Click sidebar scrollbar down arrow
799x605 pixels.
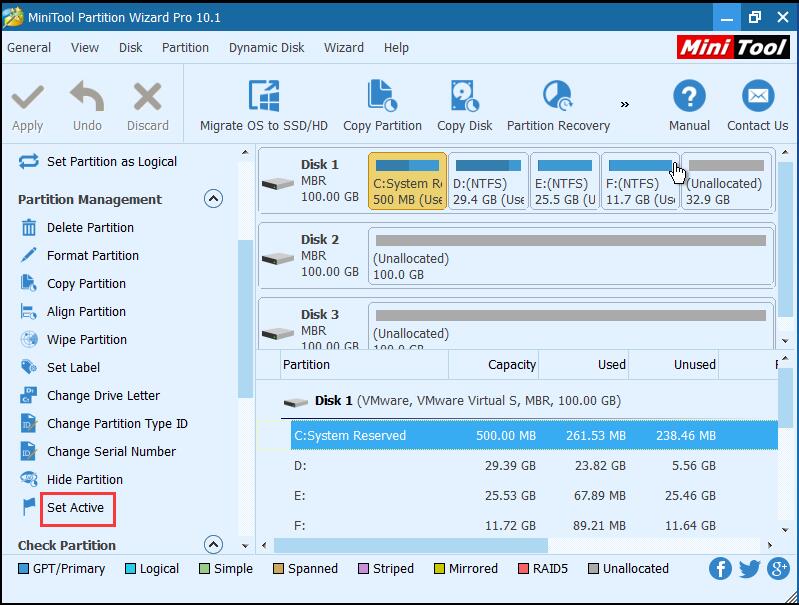245,546
